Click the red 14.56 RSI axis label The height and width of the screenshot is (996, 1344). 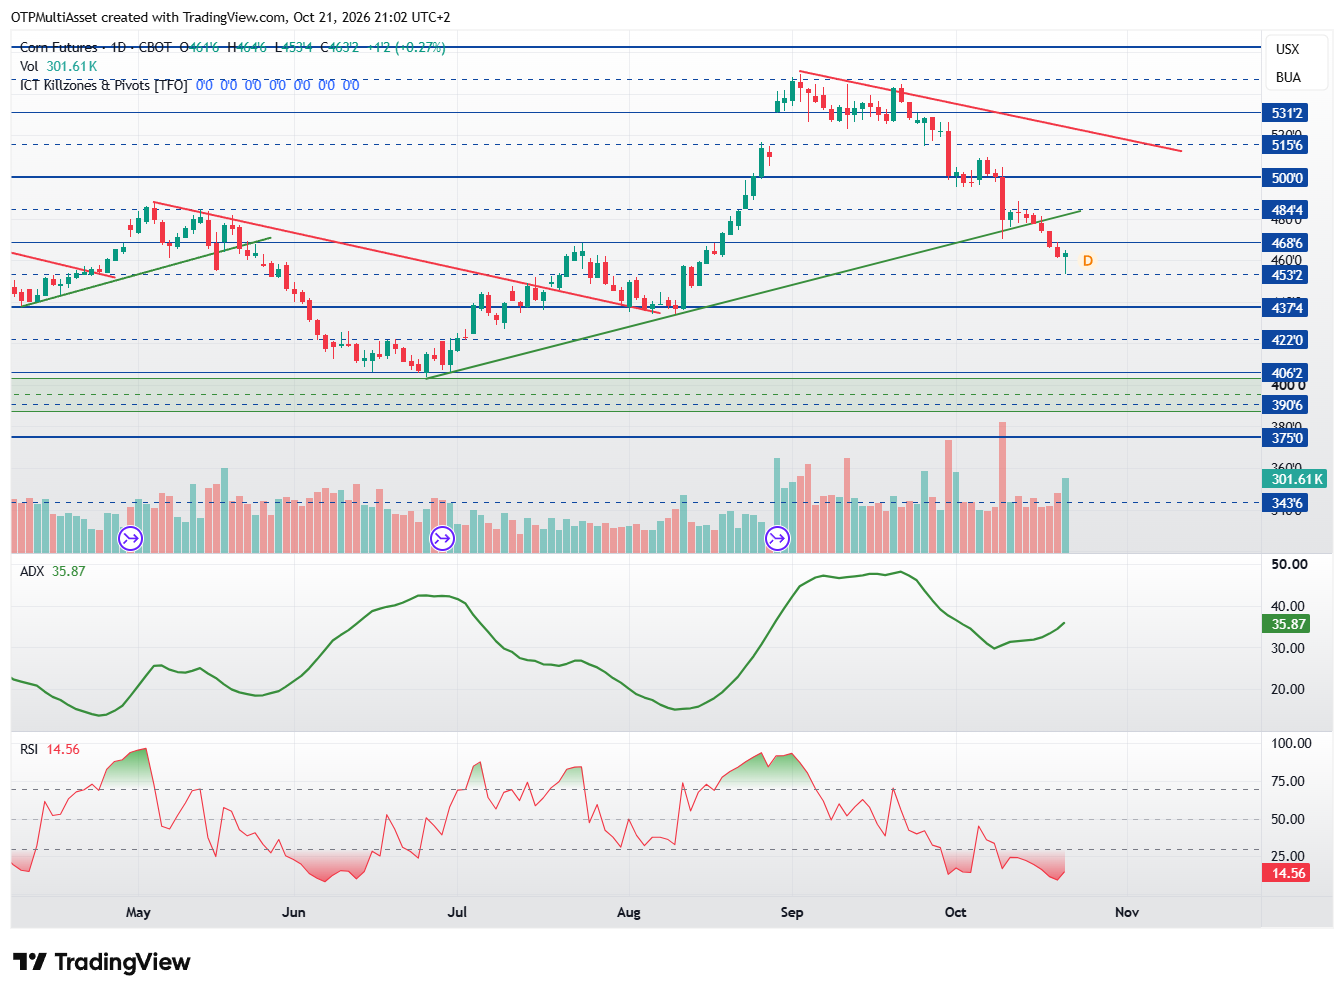point(1288,873)
